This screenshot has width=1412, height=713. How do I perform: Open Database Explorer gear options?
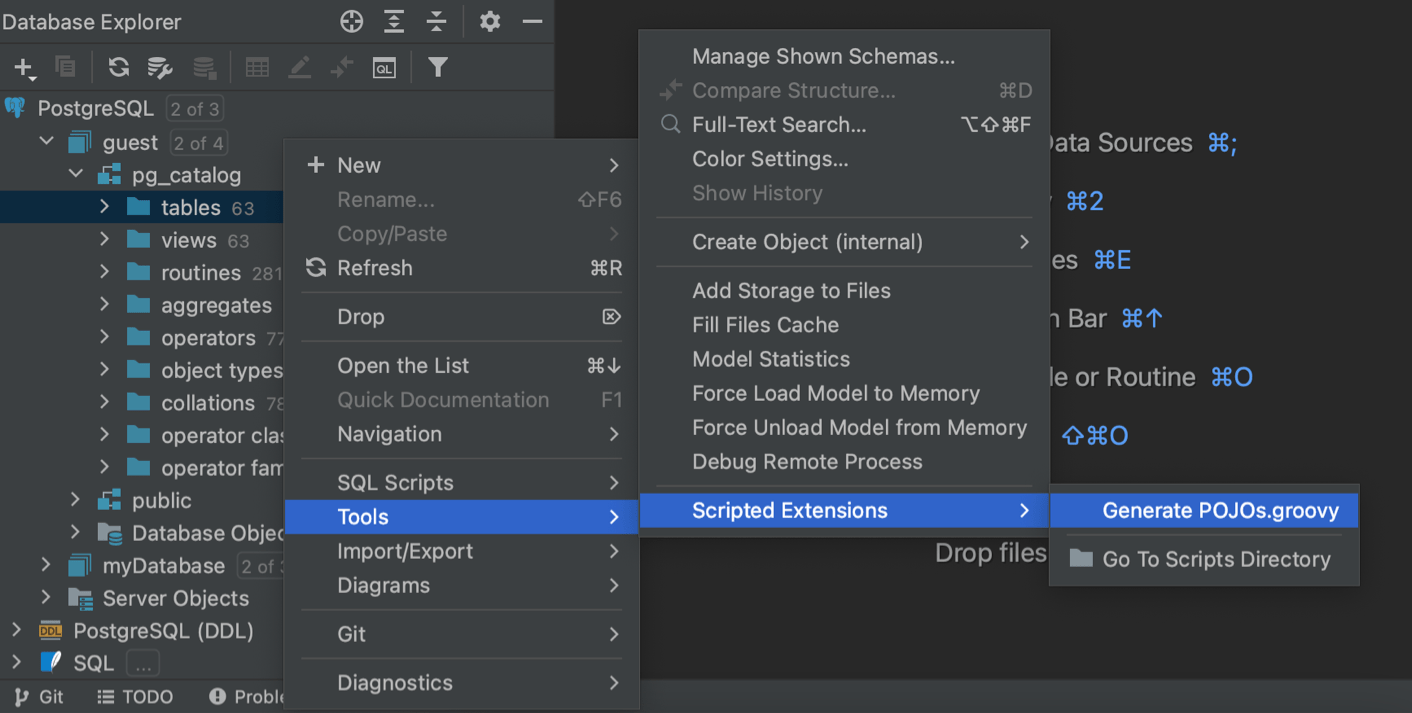(489, 21)
